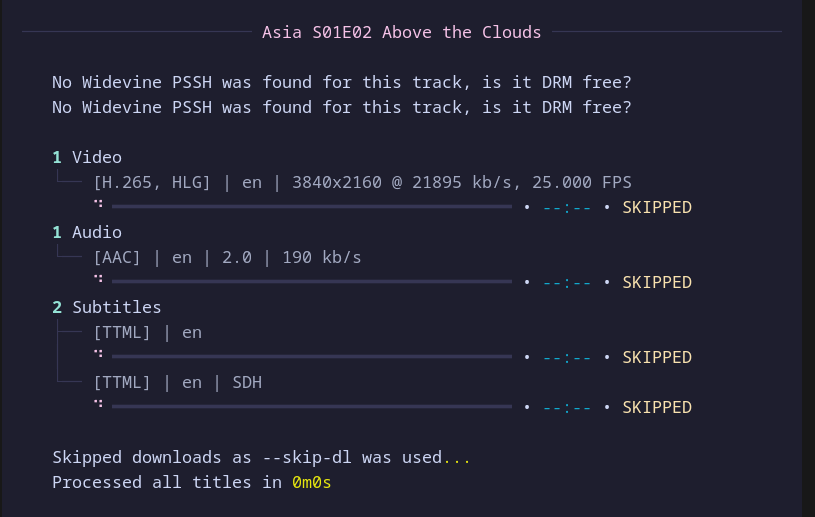
Task: Click the yellow 0m0s elapsed time
Action: point(311,482)
